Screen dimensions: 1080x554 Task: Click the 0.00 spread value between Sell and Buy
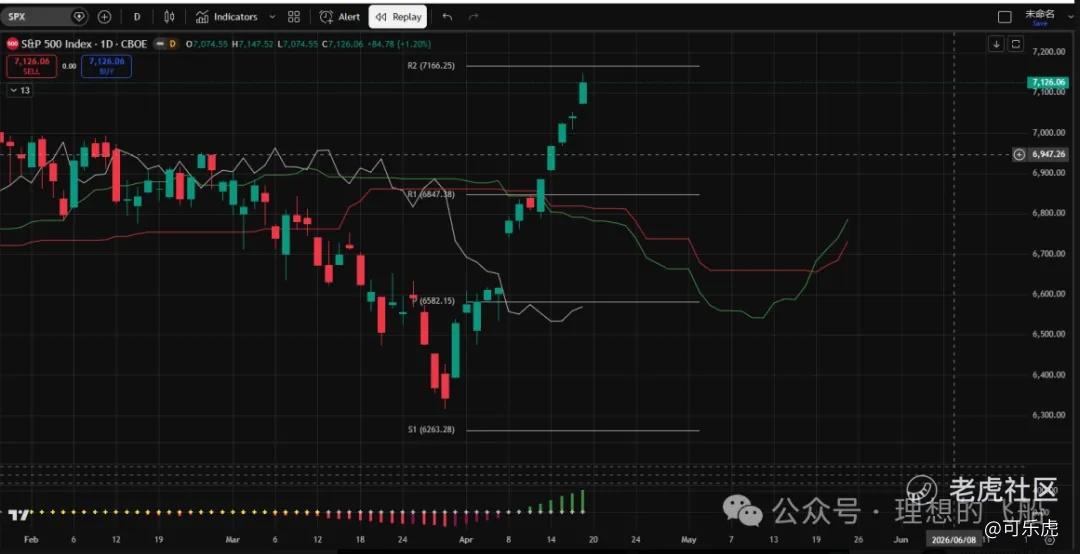pyautogui.click(x=69, y=66)
